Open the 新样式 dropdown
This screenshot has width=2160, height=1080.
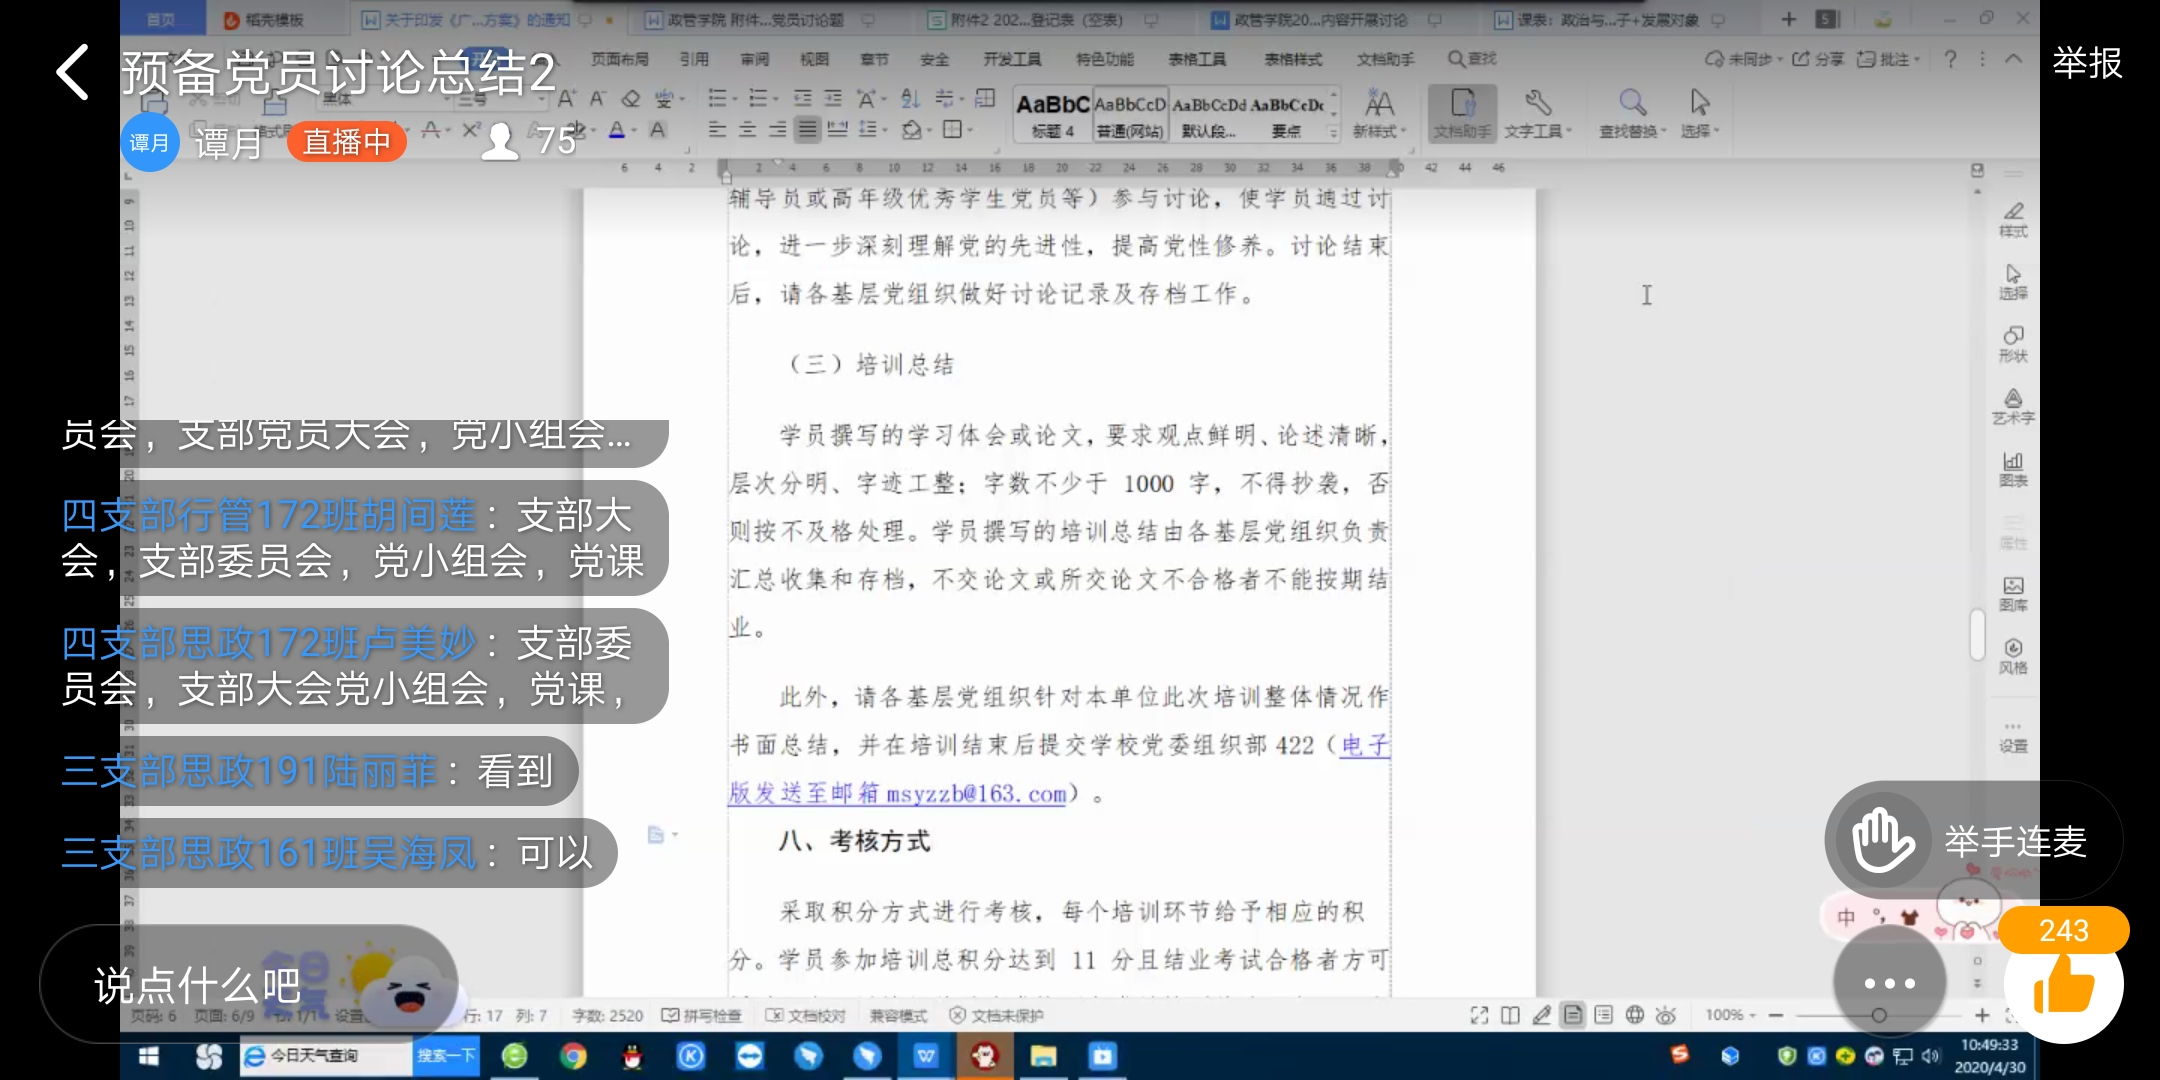pyautogui.click(x=1379, y=113)
